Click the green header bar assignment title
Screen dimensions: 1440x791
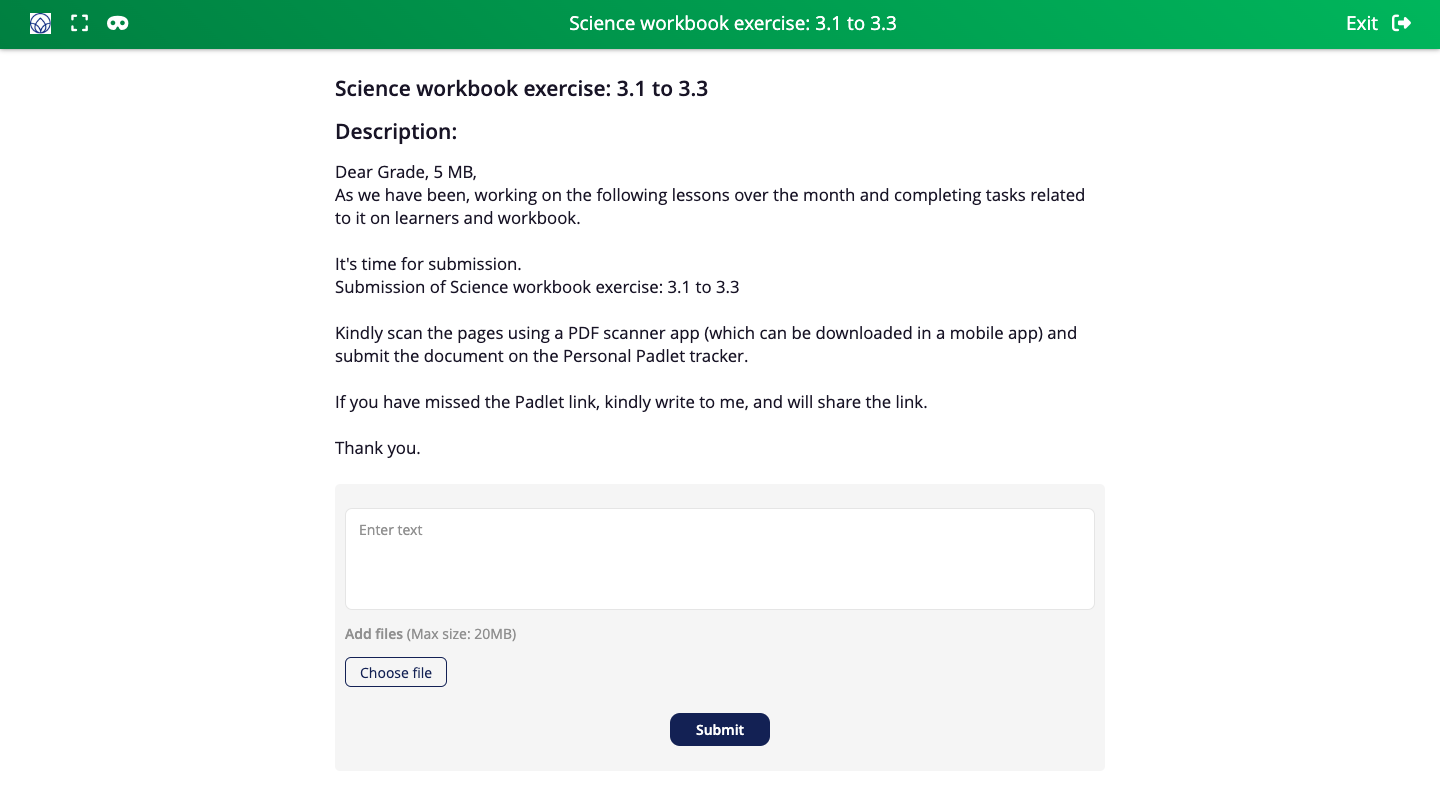[x=732, y=23]
